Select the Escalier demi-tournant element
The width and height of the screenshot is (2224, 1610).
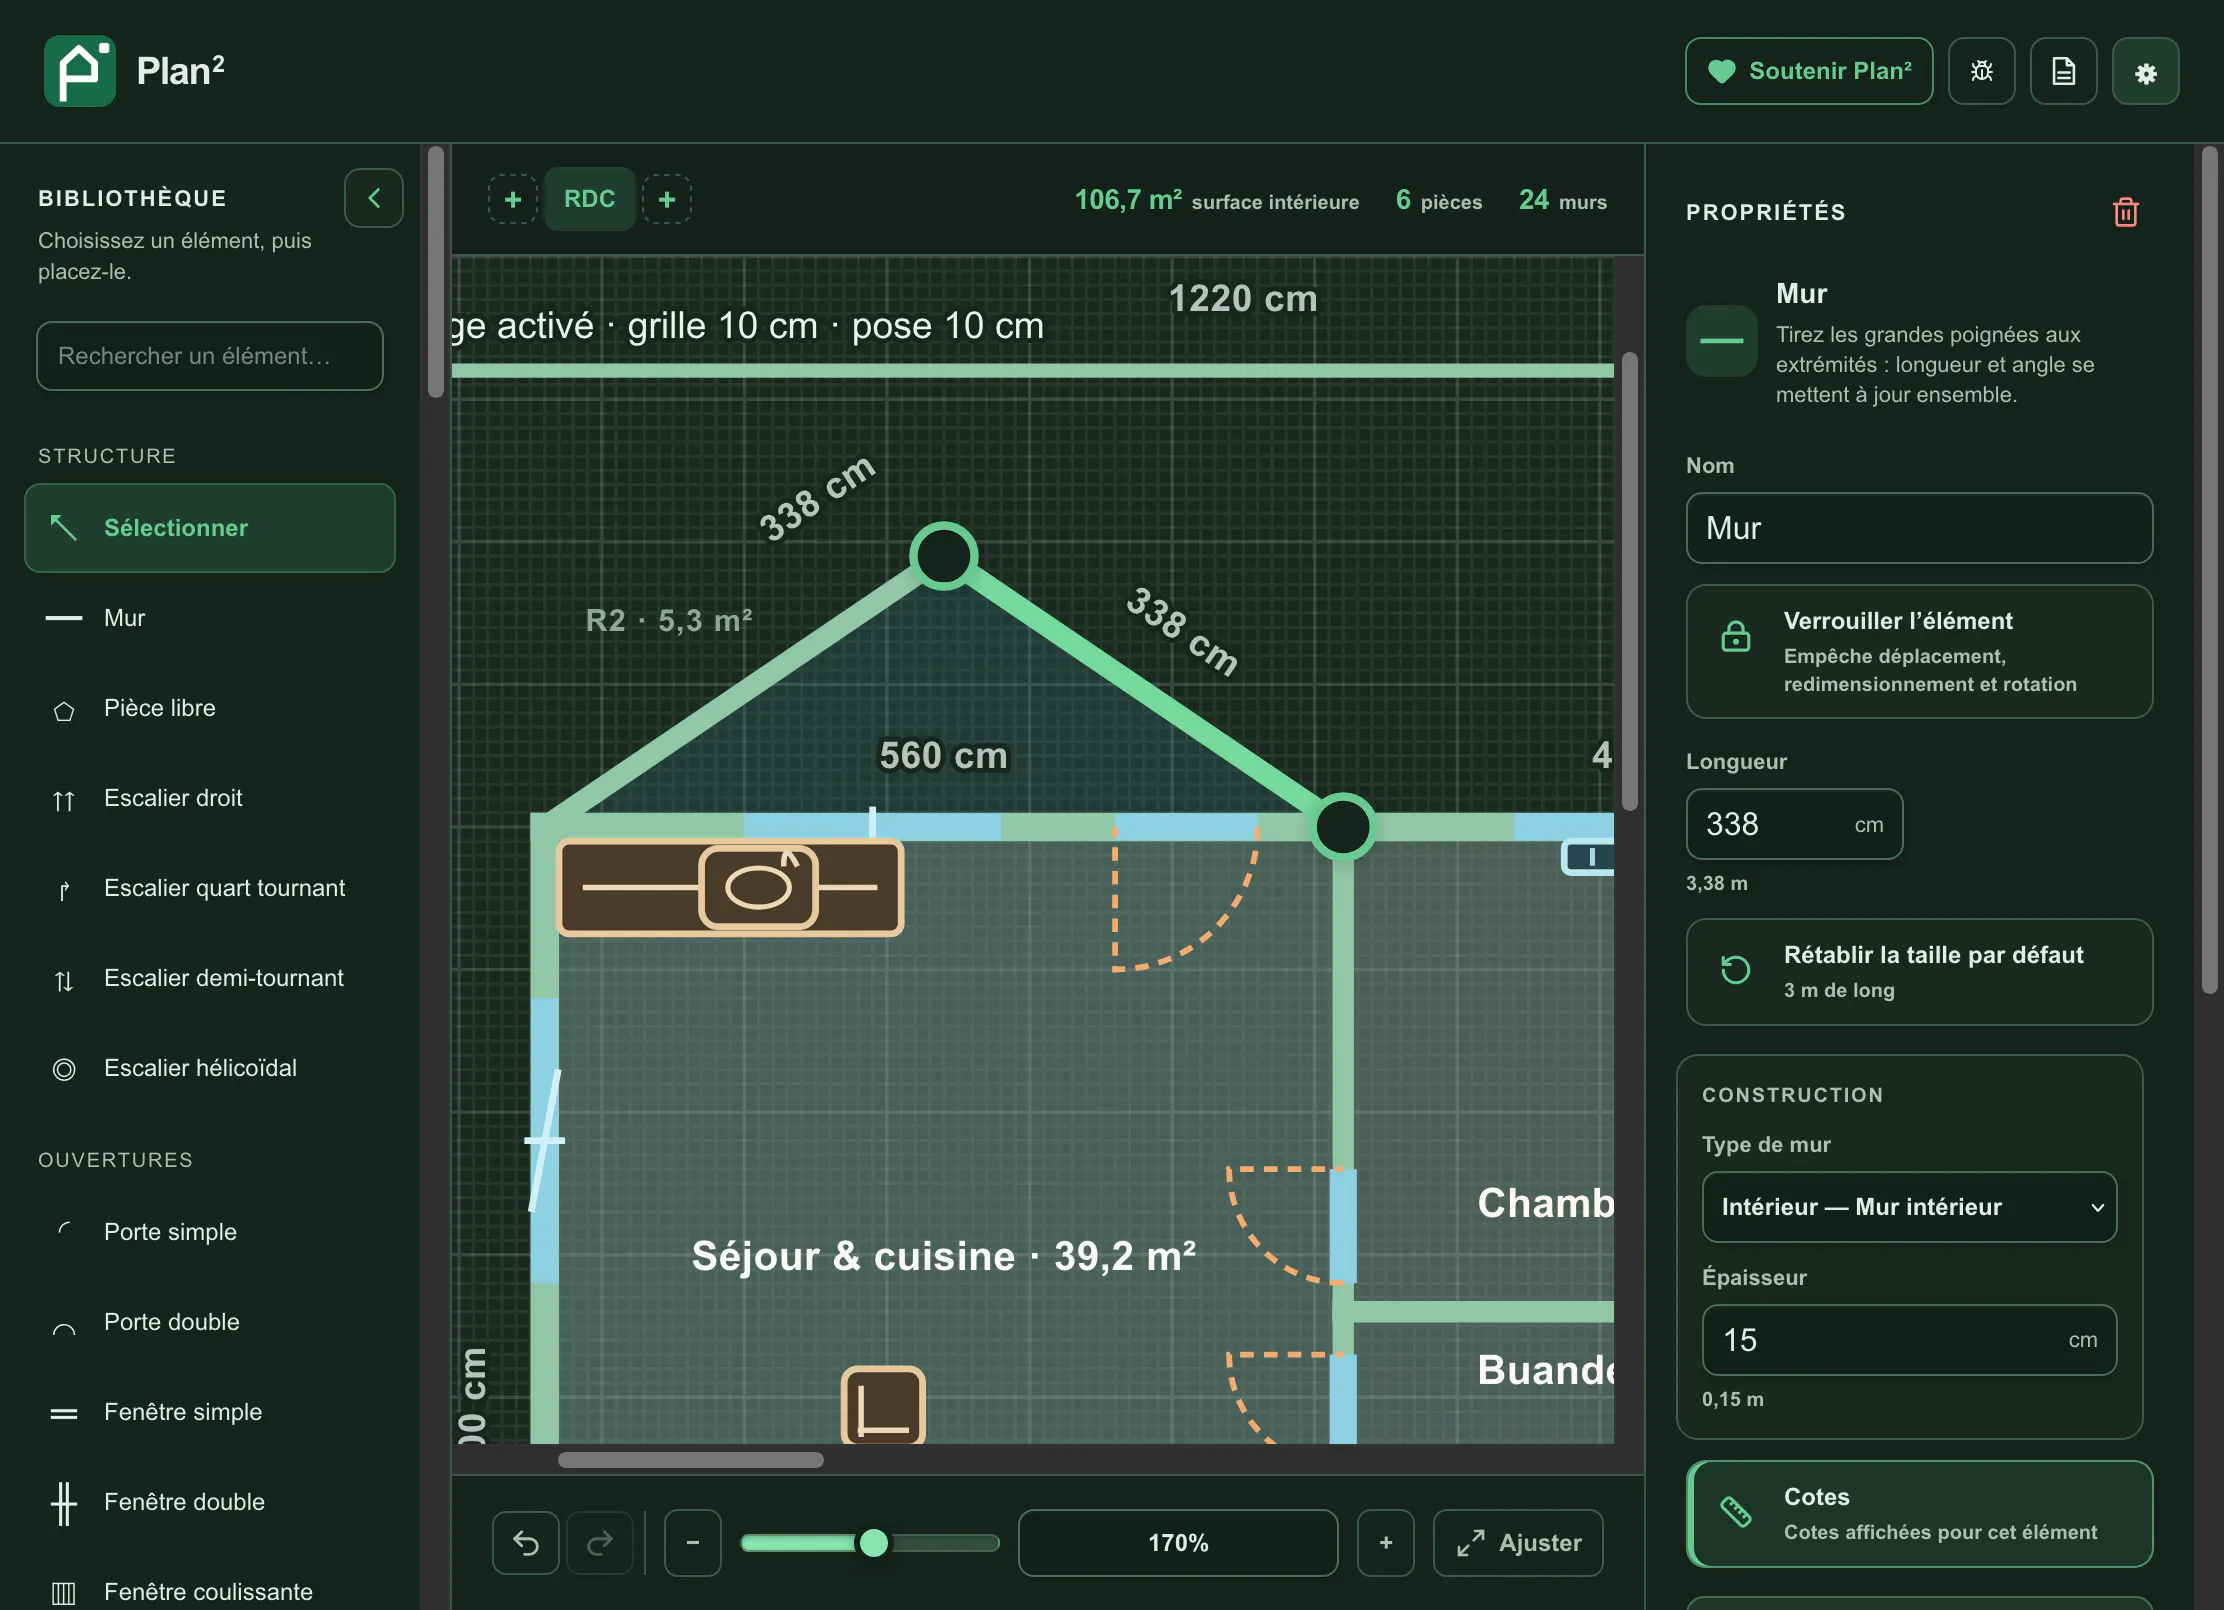coord(210,978)
